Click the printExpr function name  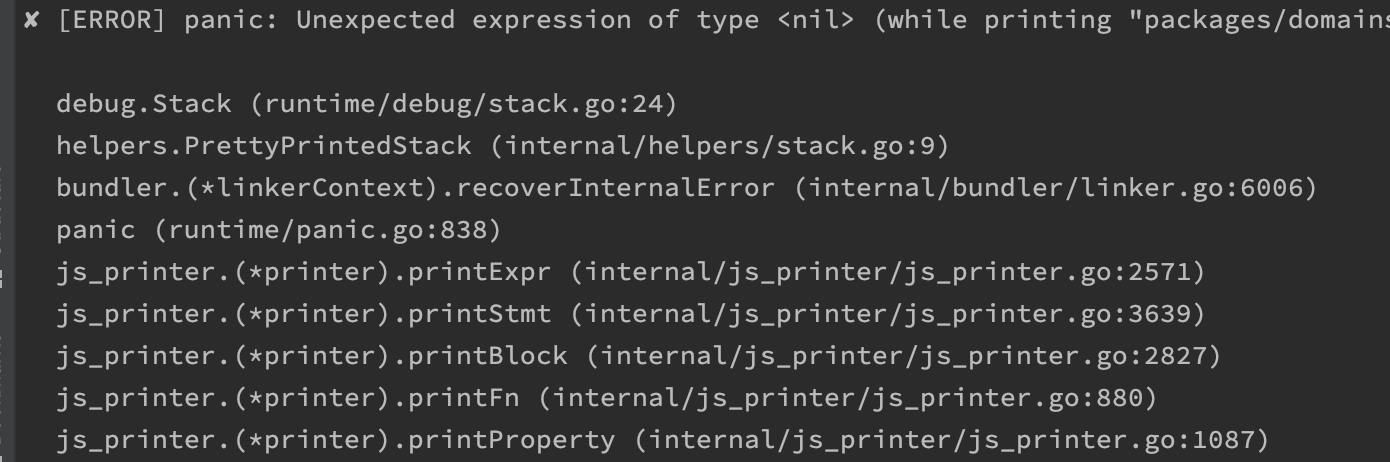(479, 272)
